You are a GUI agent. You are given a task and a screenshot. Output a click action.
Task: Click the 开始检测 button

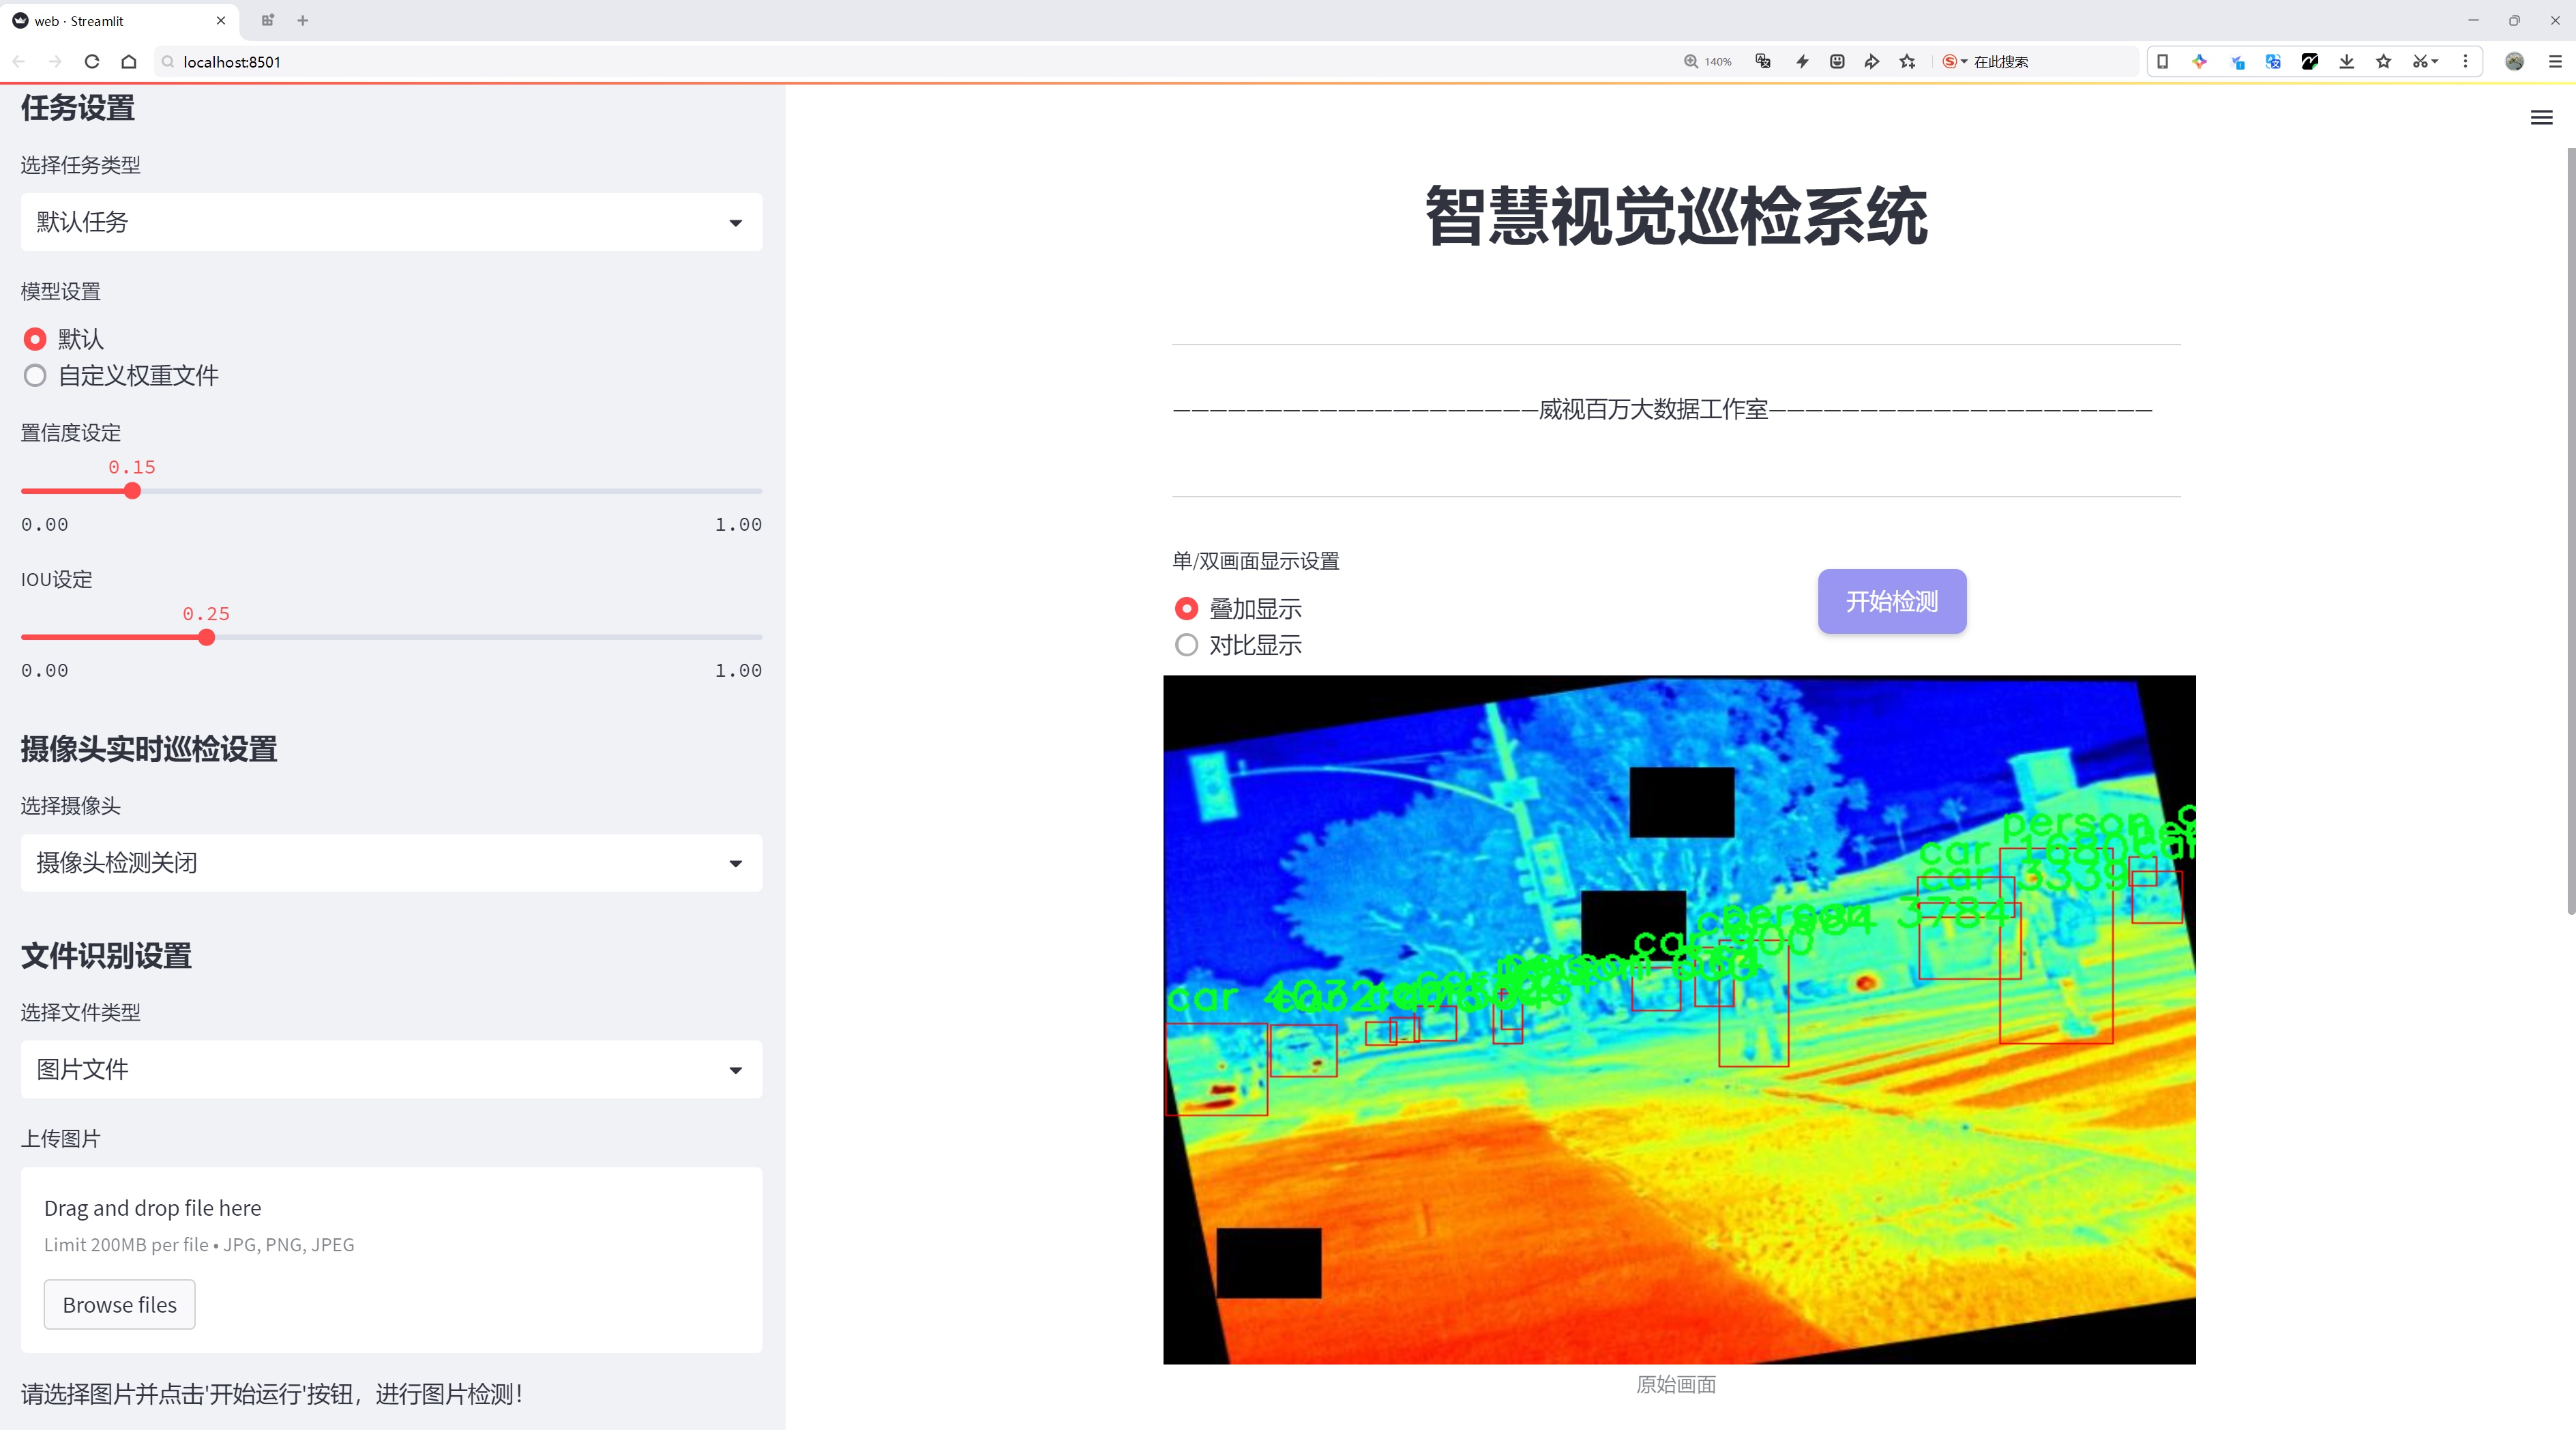pyautogui.click(x=1891, y=601)
